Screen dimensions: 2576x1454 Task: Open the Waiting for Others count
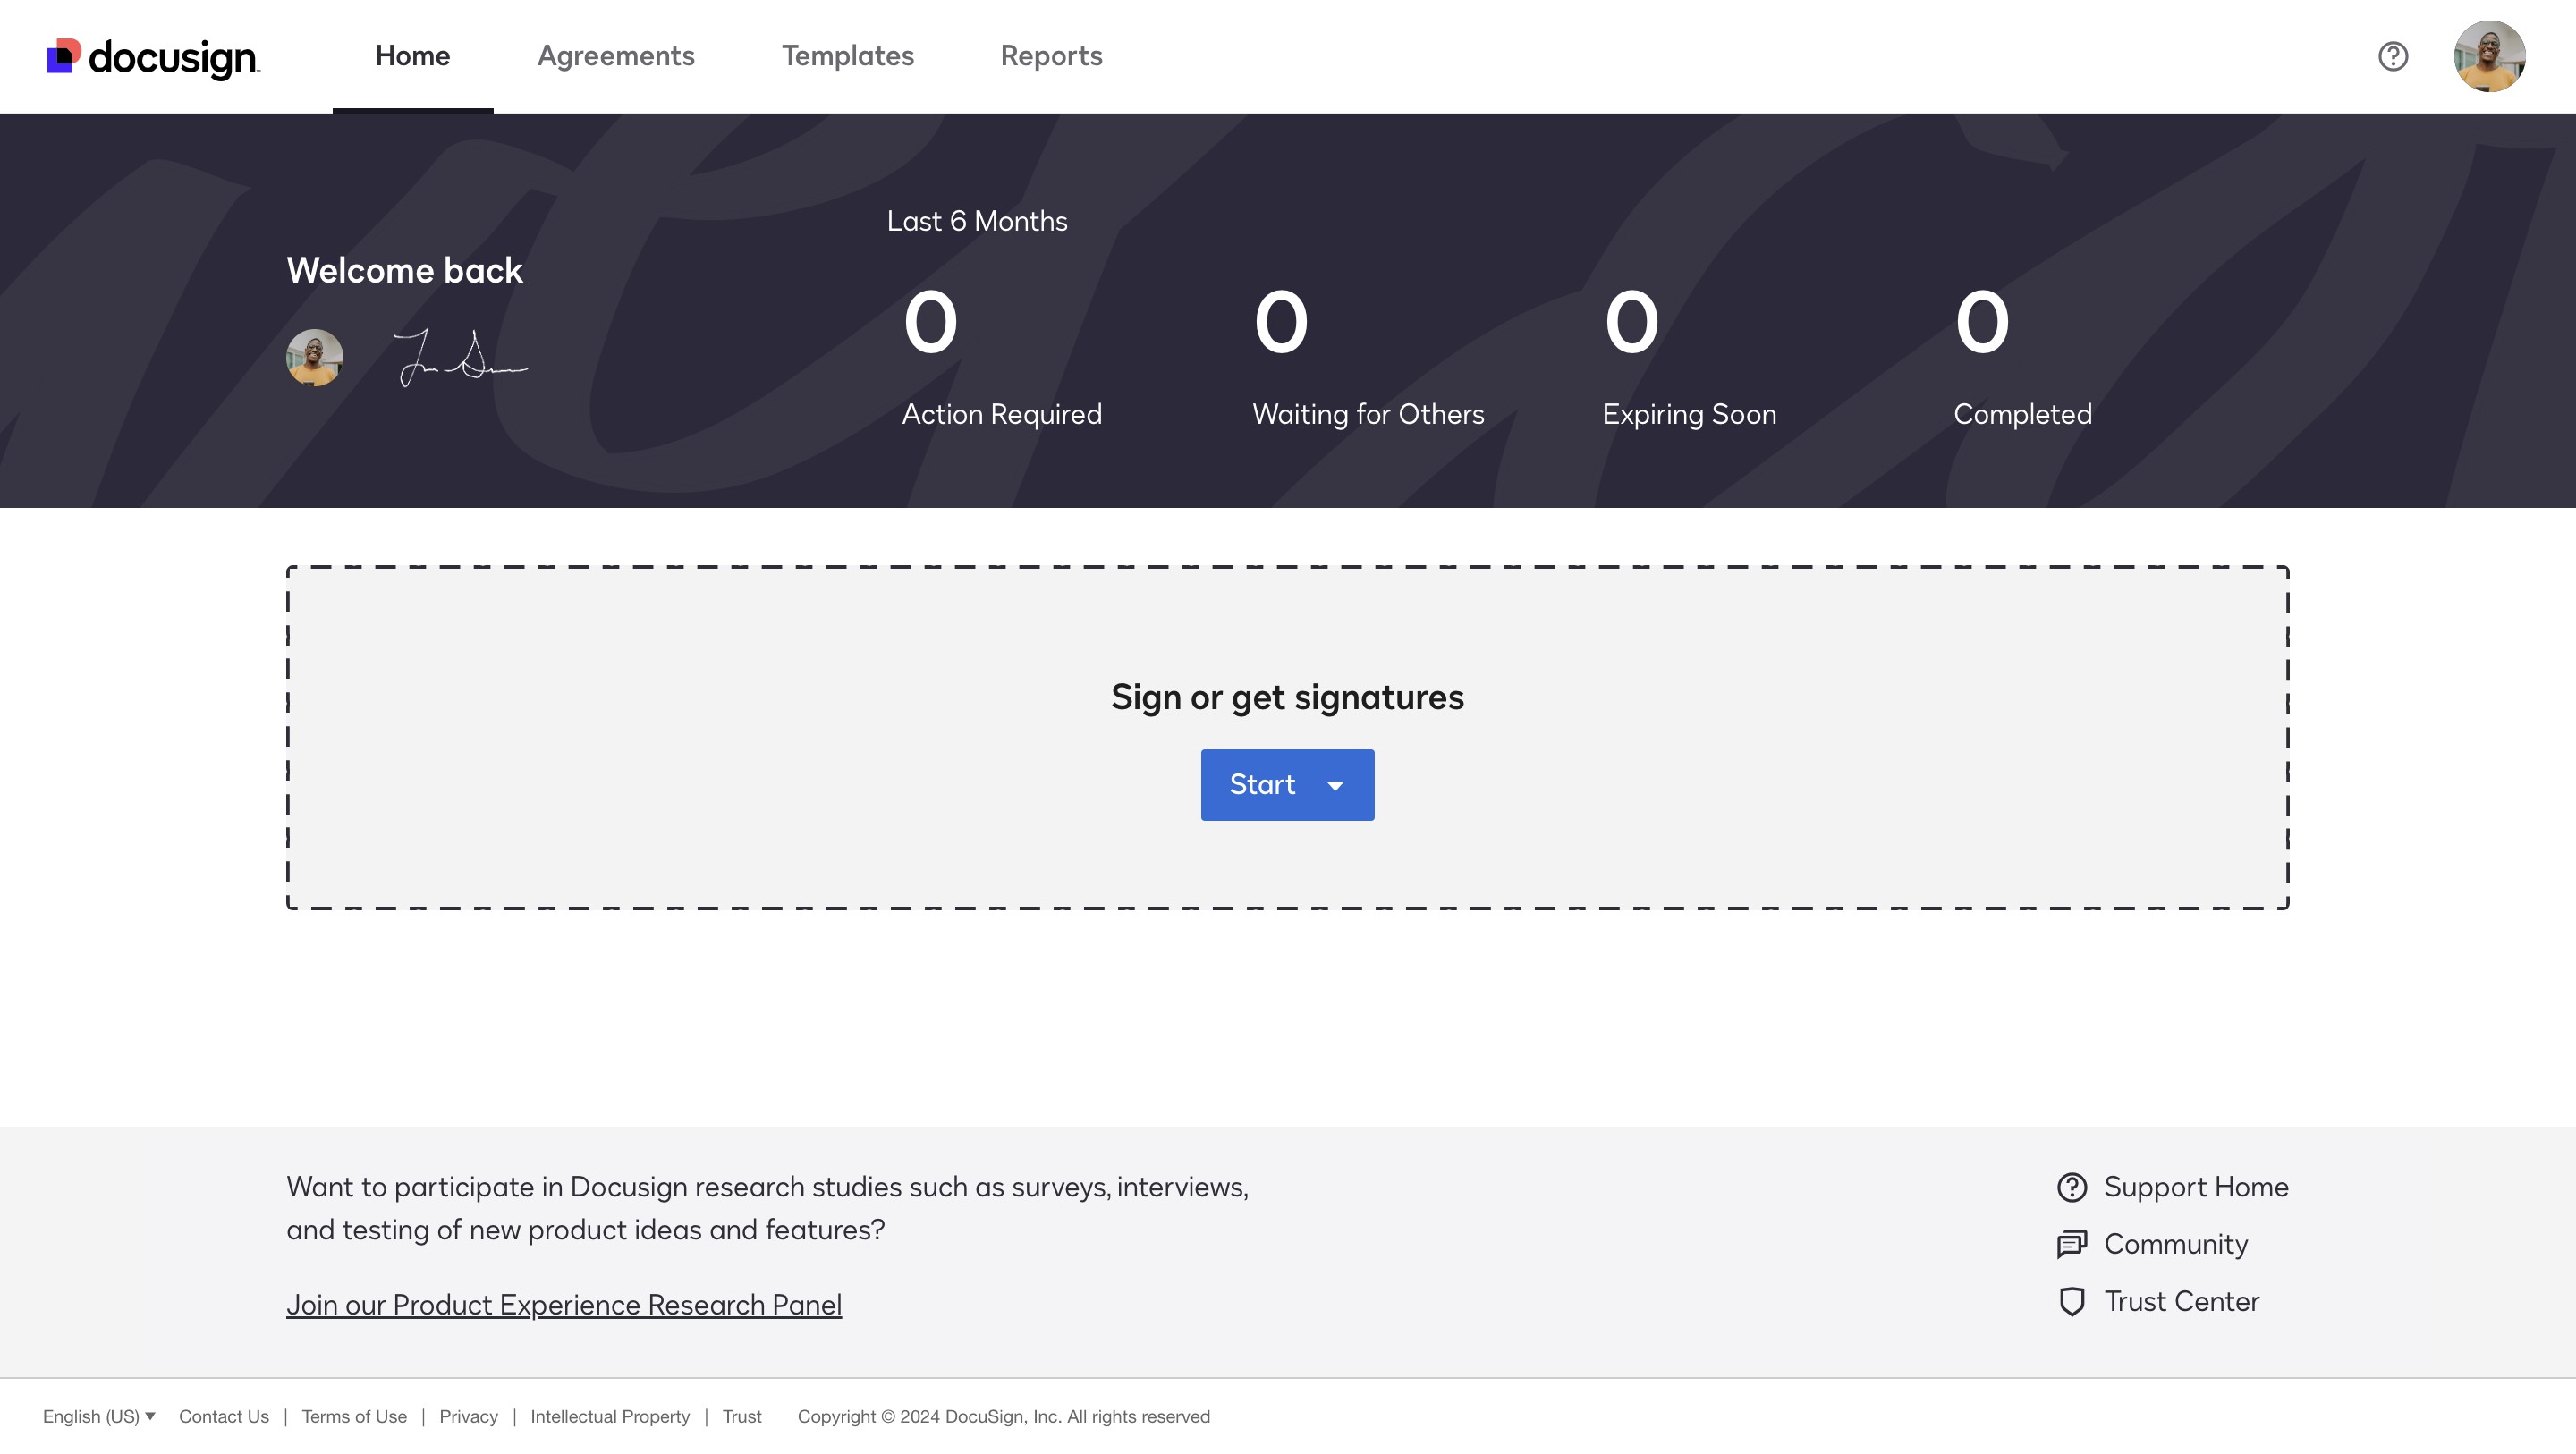coord(1280,323)
